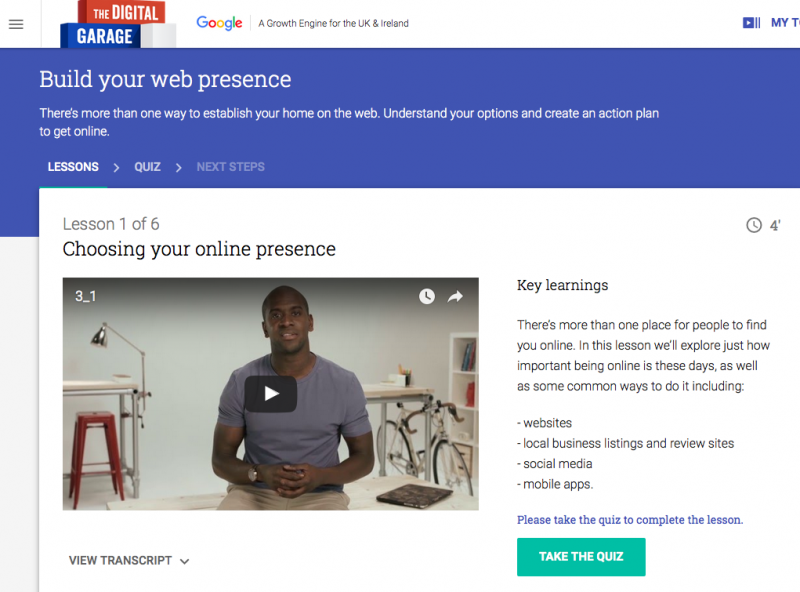Switch to the LESSONS tab

coord(73,167)
